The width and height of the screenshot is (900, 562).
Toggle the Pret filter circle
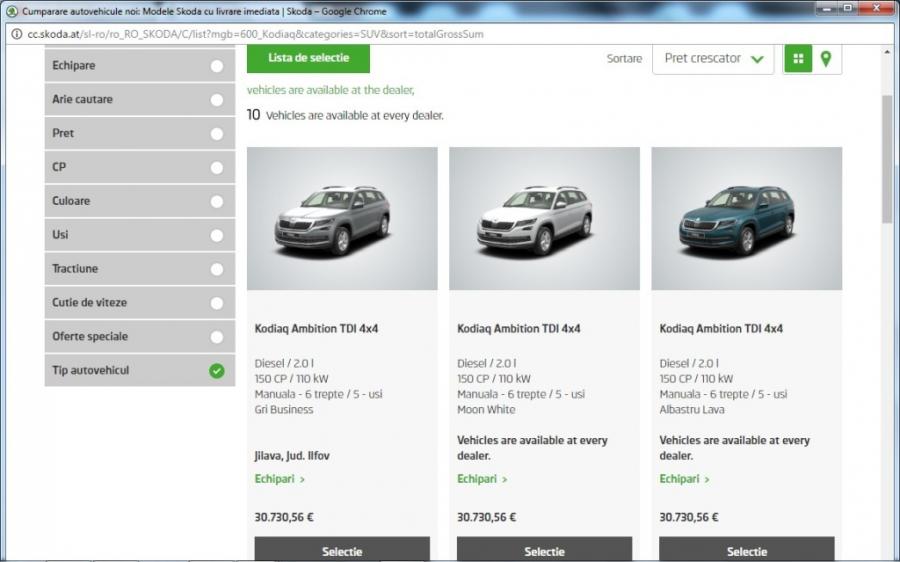(x=216, y=134)
